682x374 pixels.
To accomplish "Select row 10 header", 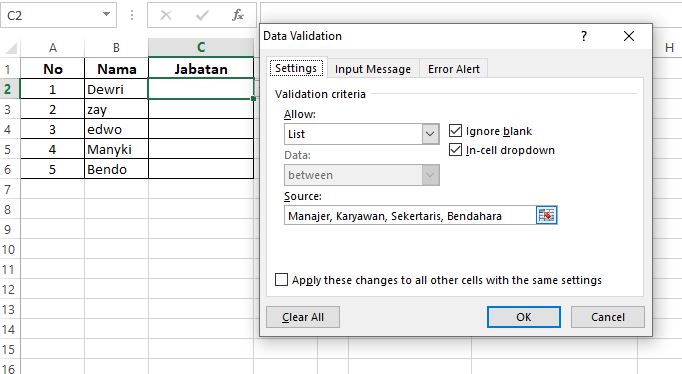I will tap(10, 249).
